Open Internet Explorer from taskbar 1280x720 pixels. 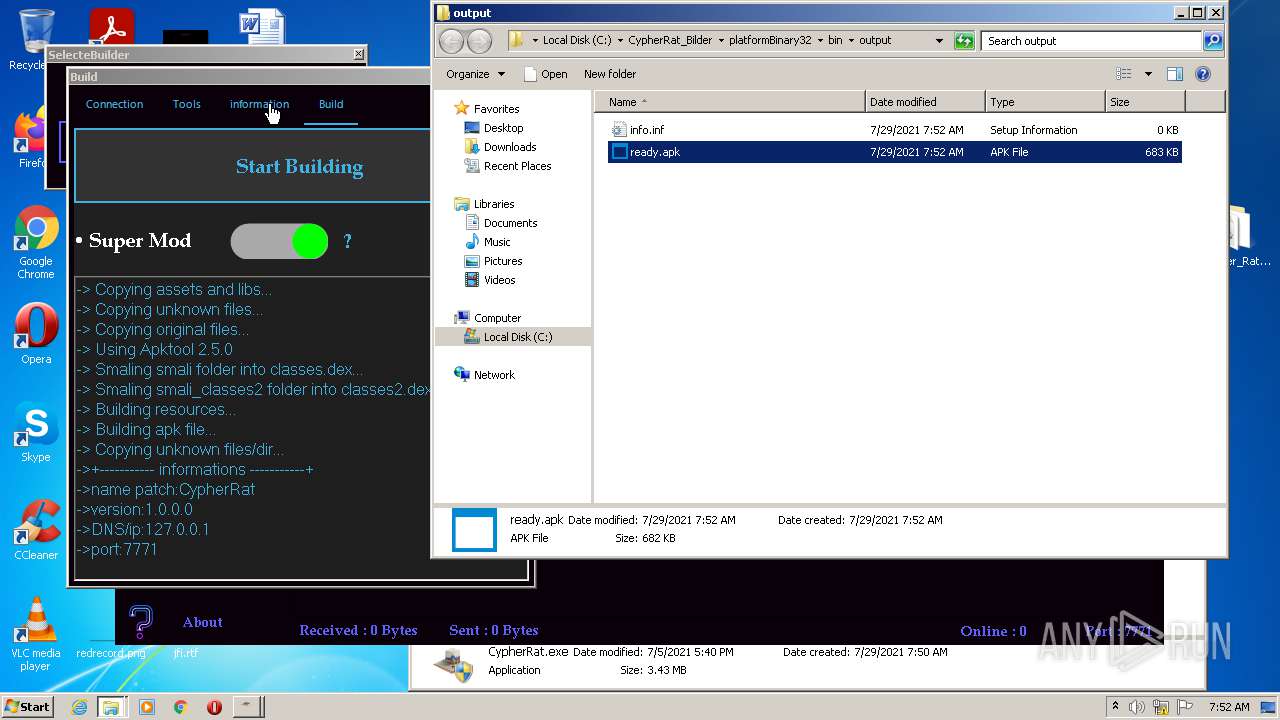coord(79,707)
